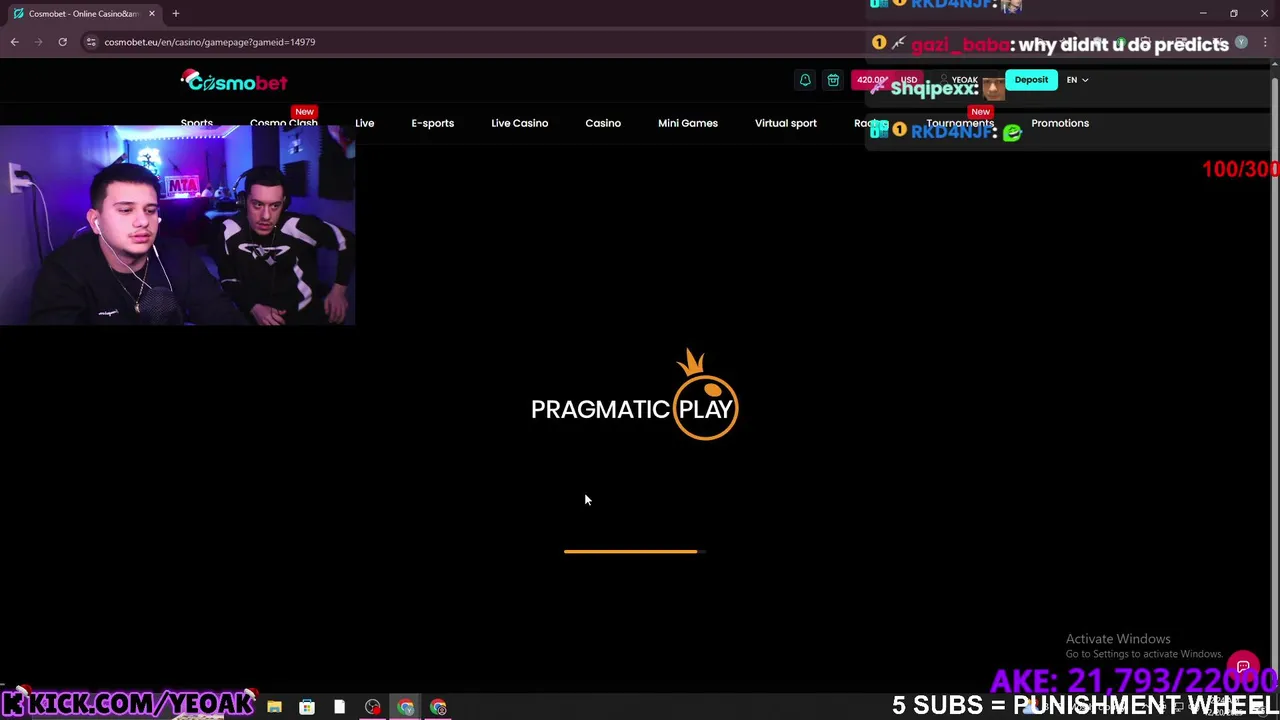Open Microsoft Store from the taskbar
The width and height of the screenshot is (1280, 720).
pos(307,707)
